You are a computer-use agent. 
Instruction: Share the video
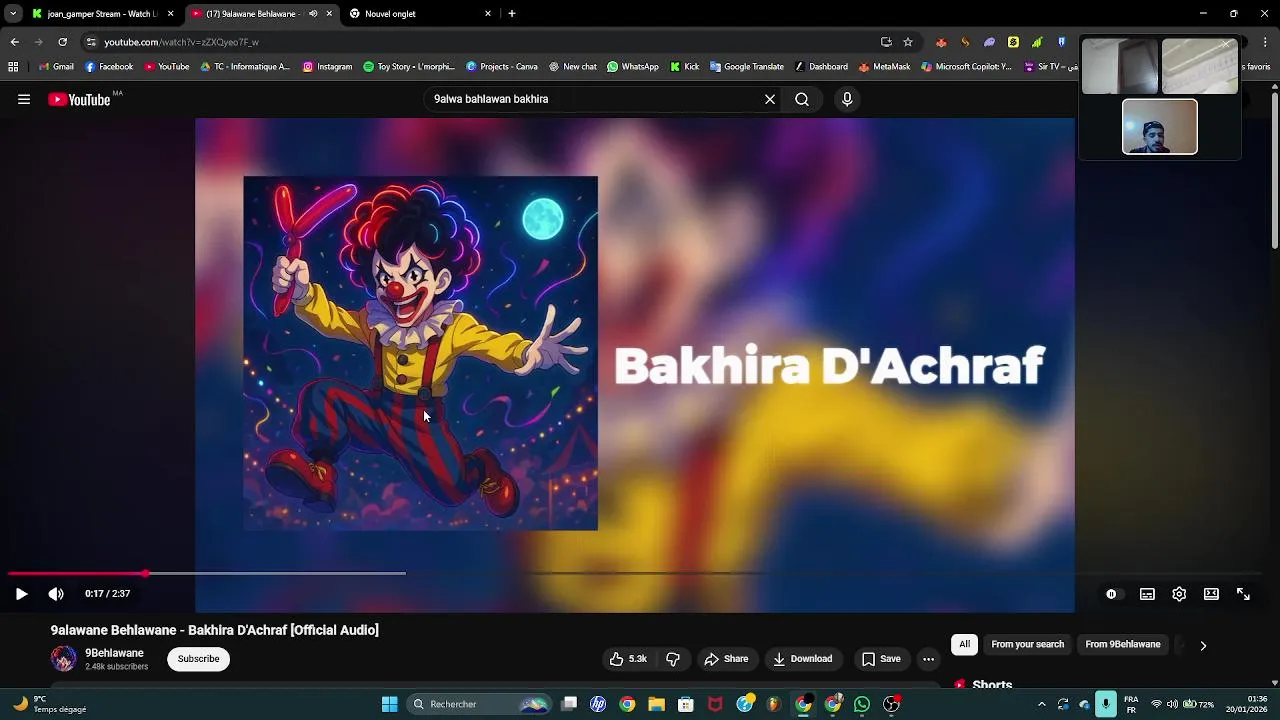point(726,659)
